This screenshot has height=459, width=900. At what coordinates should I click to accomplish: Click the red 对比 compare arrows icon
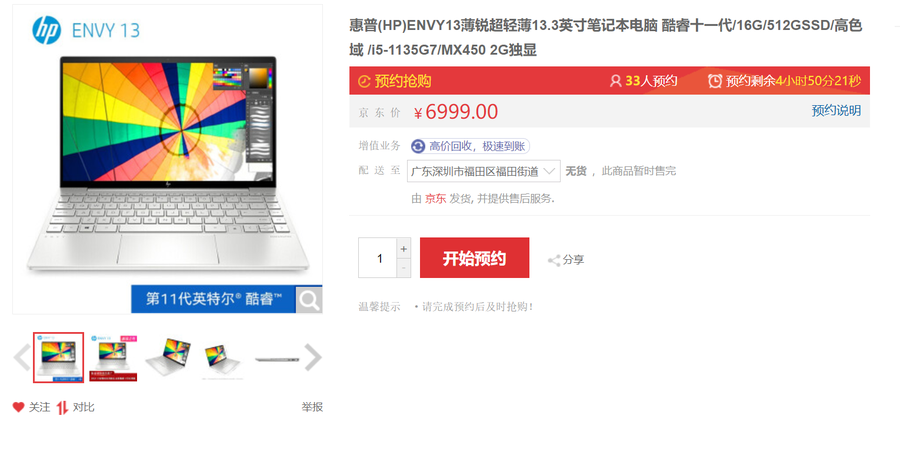62,407
